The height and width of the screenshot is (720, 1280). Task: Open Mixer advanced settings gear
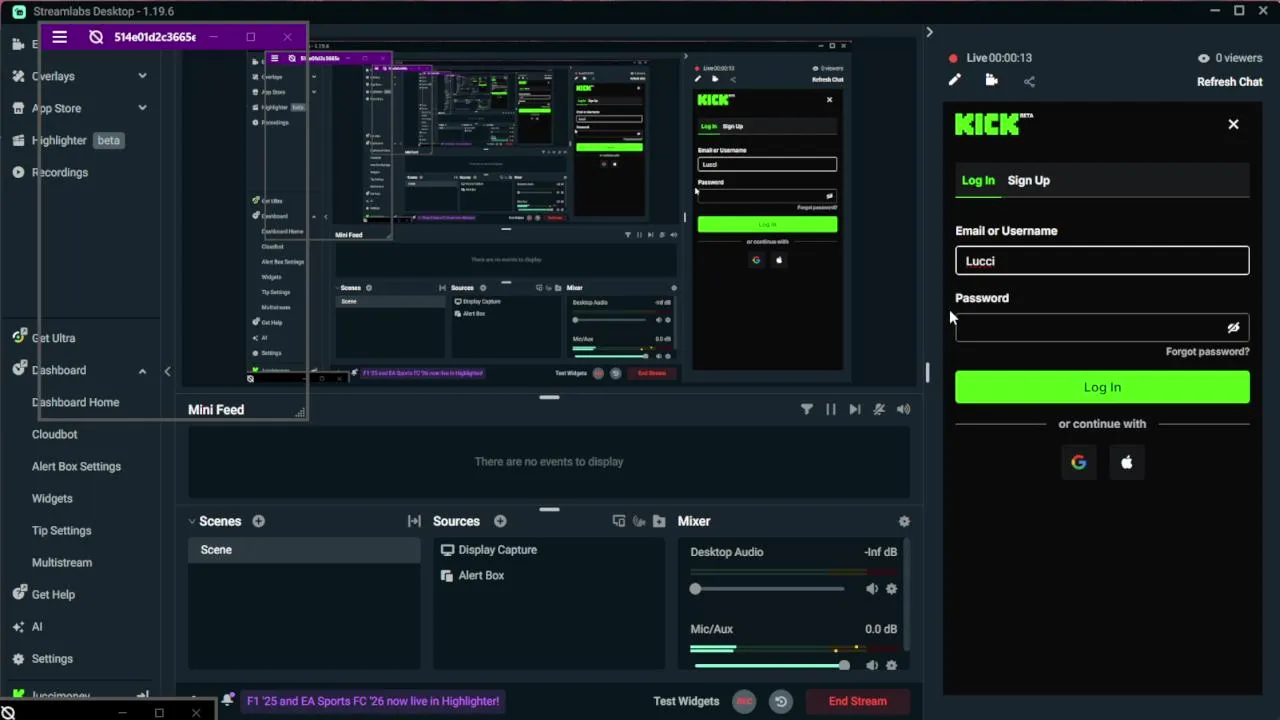904,521
